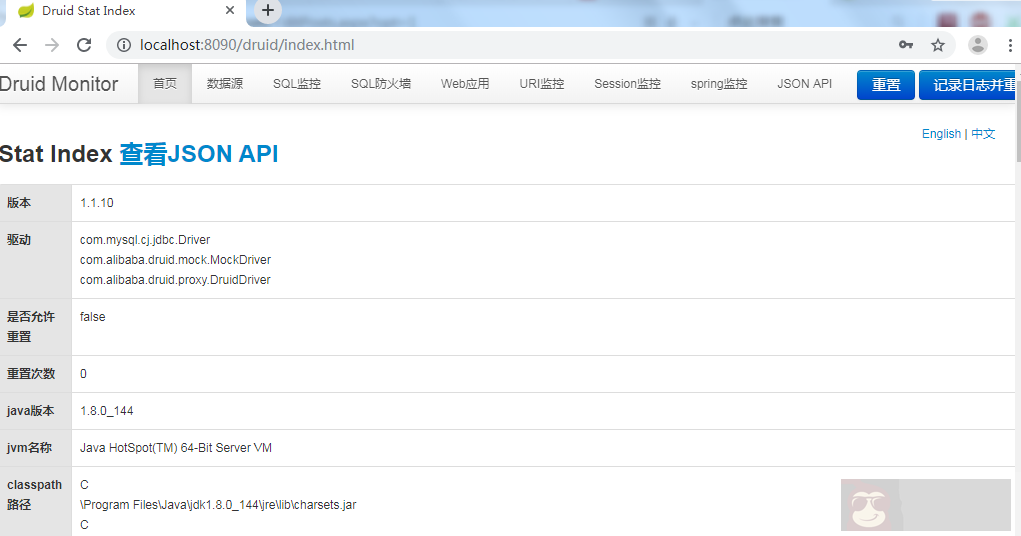Select java version 1.8.0_144 value
Screen dimensions: 1021x536
tap(107, 411)
